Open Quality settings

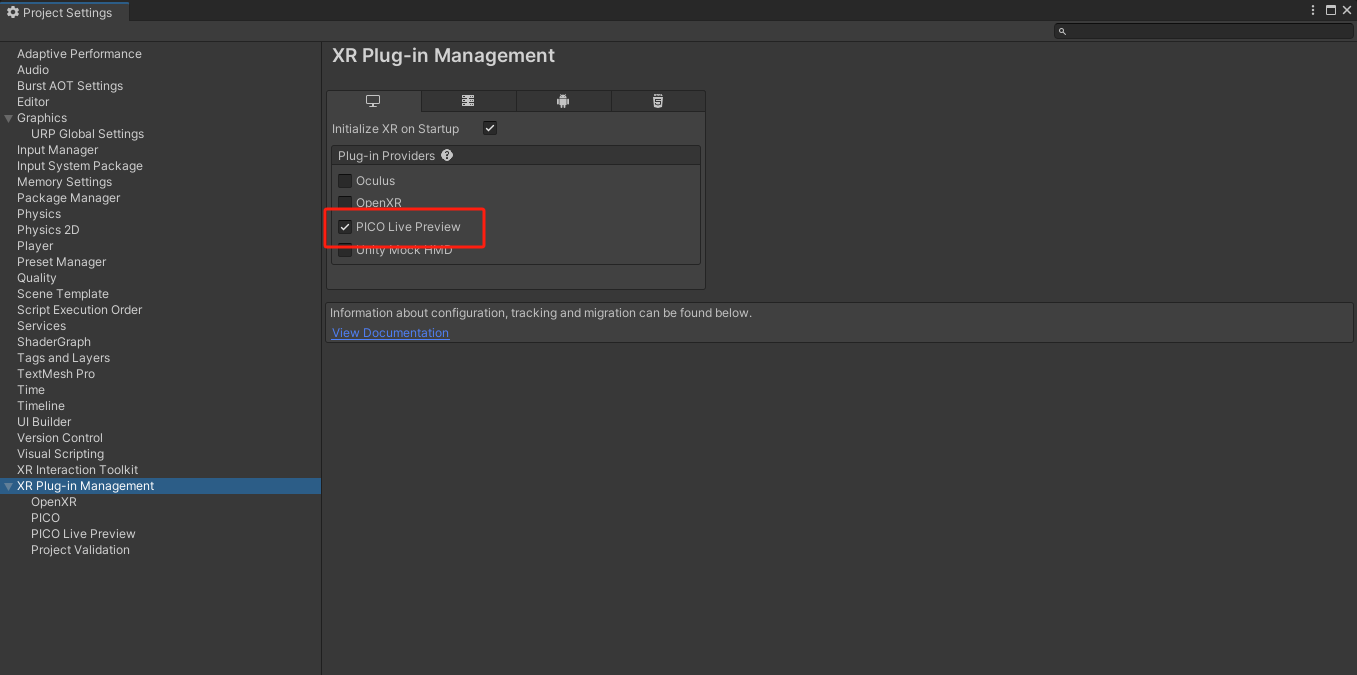pos(37,278)
